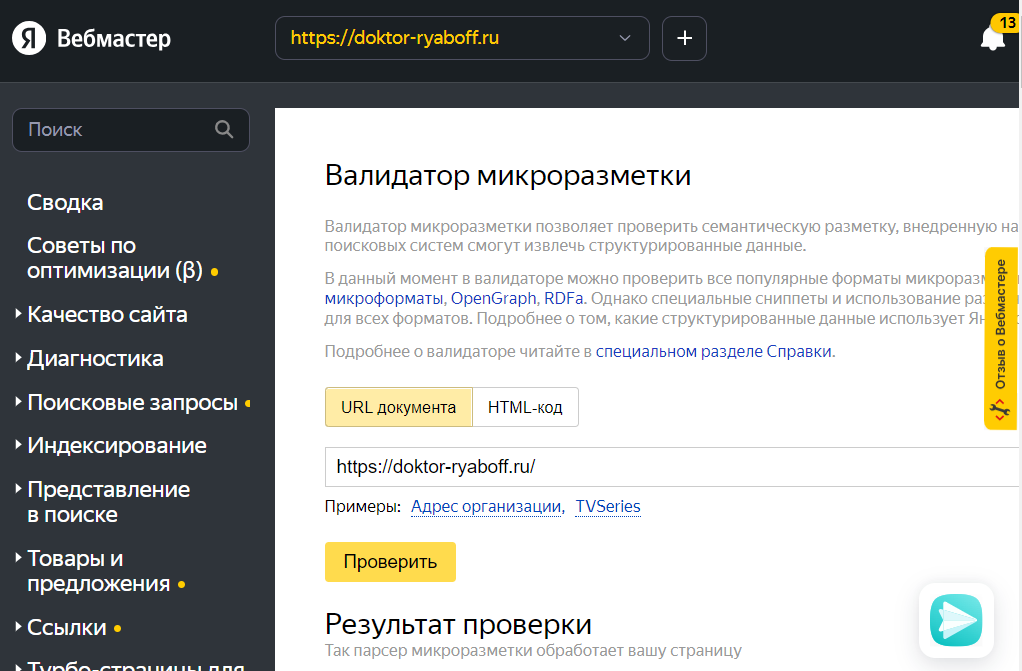This screenshot has height=671, width=1022.
Task: Open the notifications bell
Action: point(992,39)
